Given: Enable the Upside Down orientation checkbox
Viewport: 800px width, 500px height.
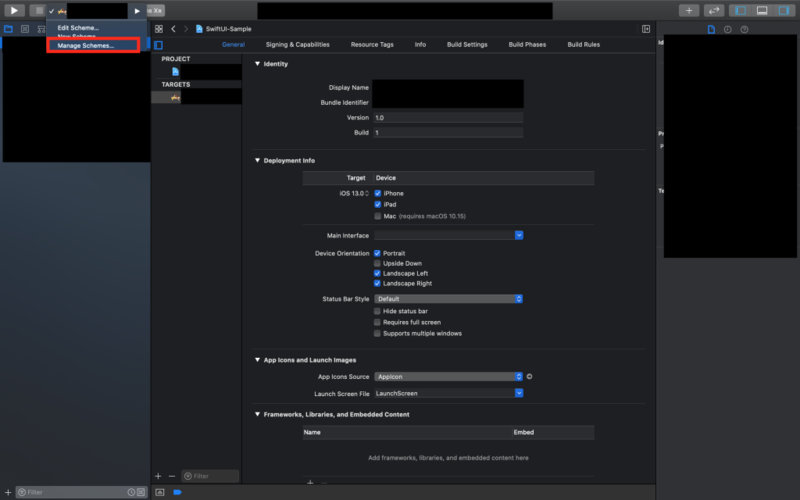Looking at the screenshot, I should (377, 263).
